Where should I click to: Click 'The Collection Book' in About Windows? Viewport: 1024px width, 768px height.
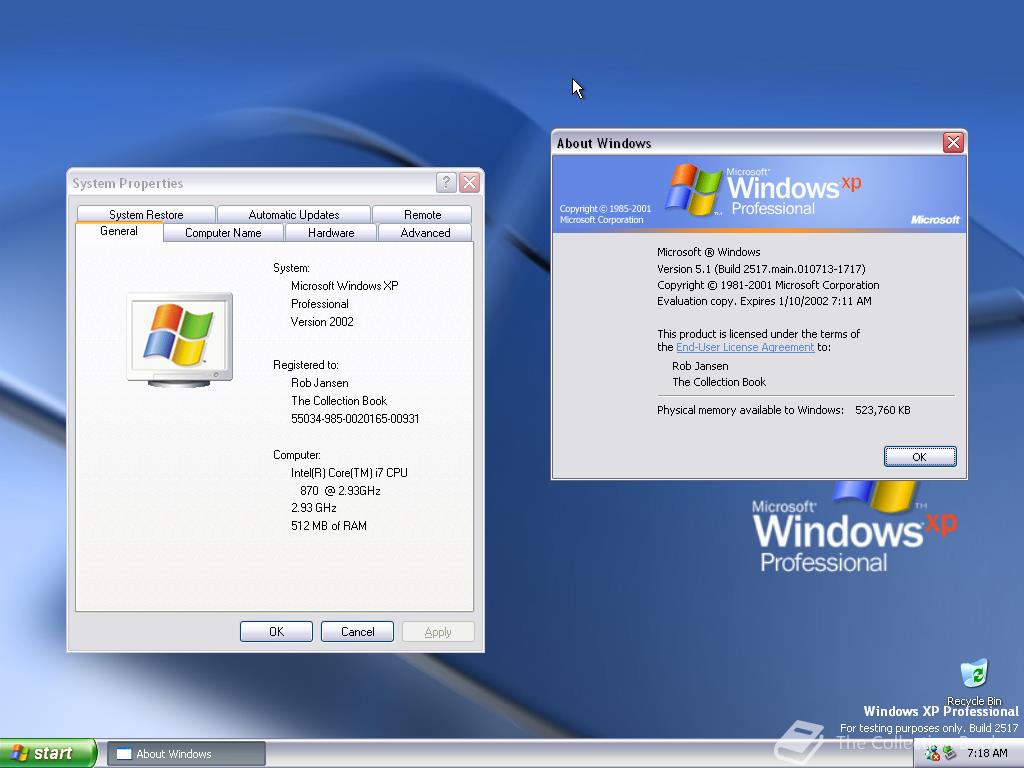[719, 382]
